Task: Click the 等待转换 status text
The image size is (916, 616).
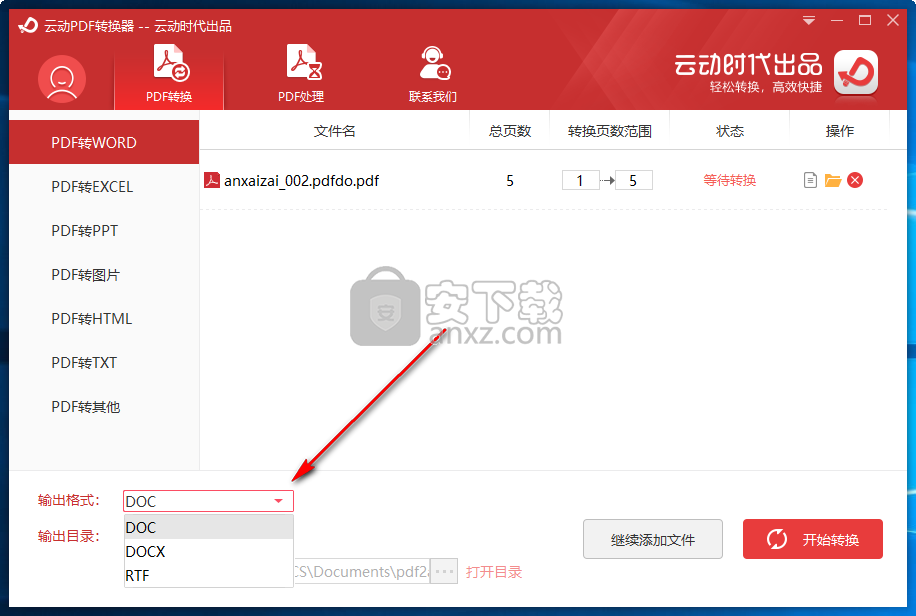Action: click(730, 180)
